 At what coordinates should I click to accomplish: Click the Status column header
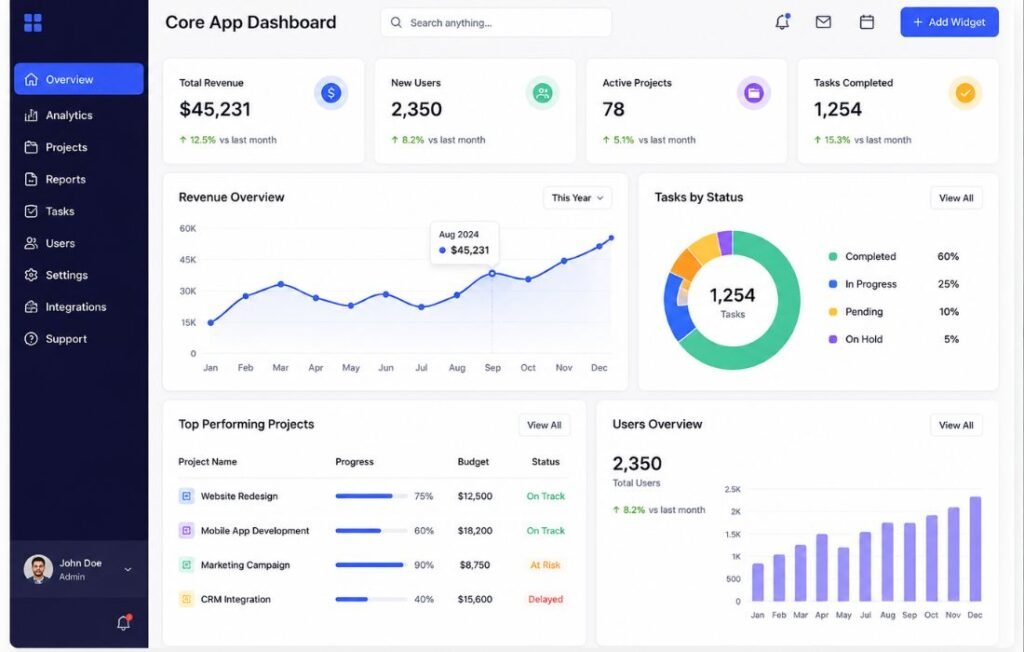[545, 462]
